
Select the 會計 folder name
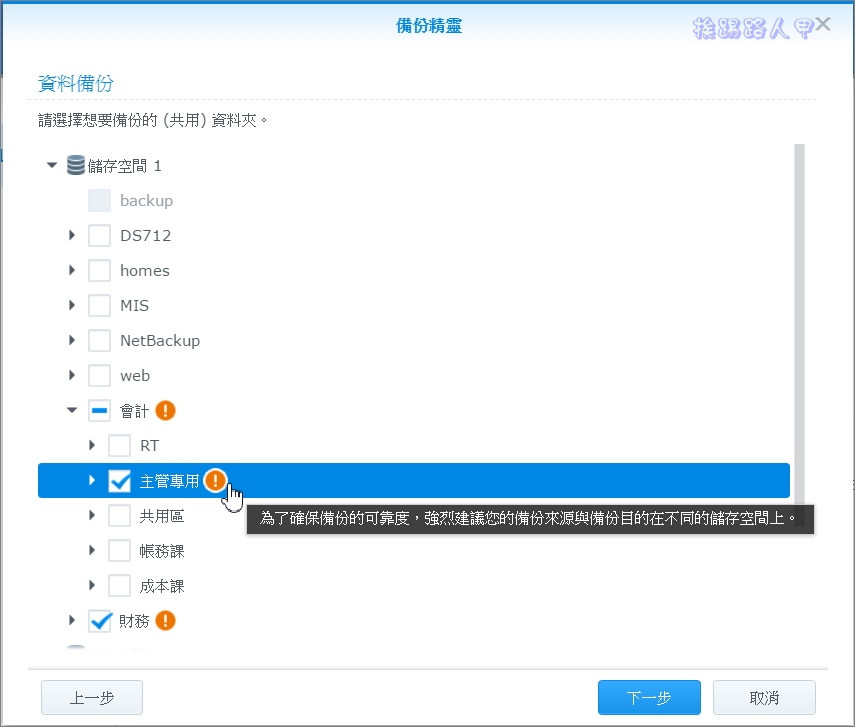tap(134, 411)
